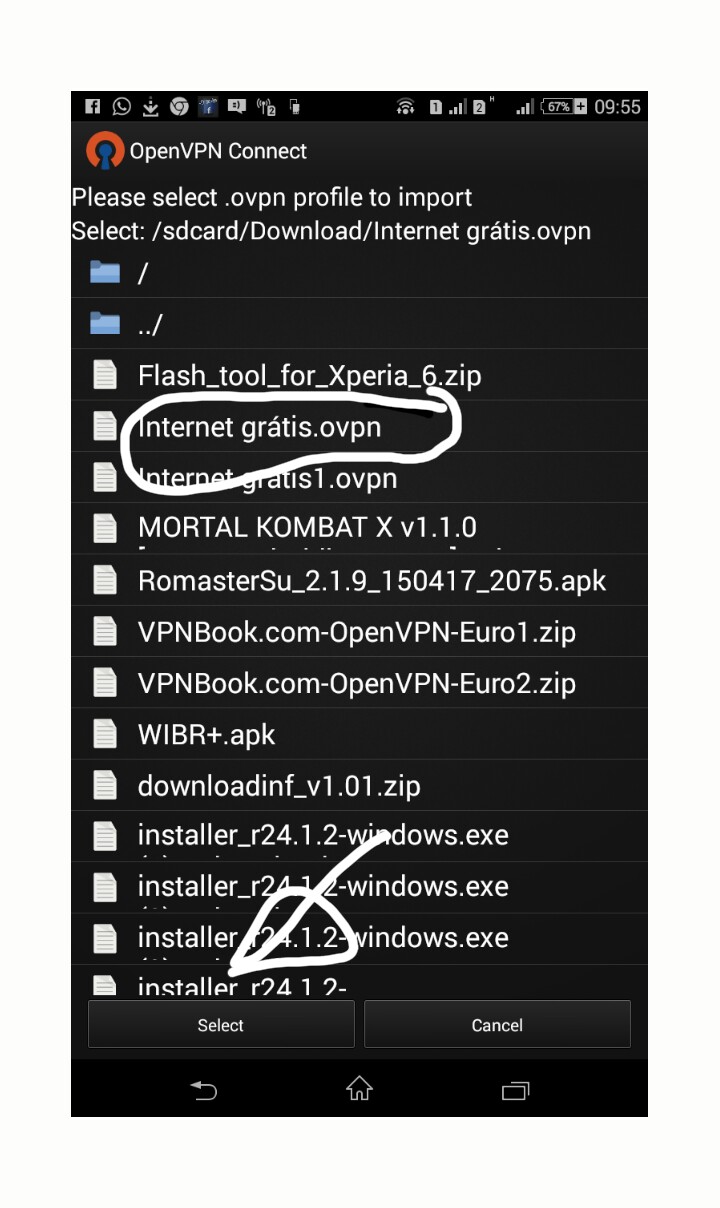Select VPNBook.com-OpenVPN-Euro2.zip file
Image resolution: width=720 pixels, height=1208 pixels.
tap(359, 682)
